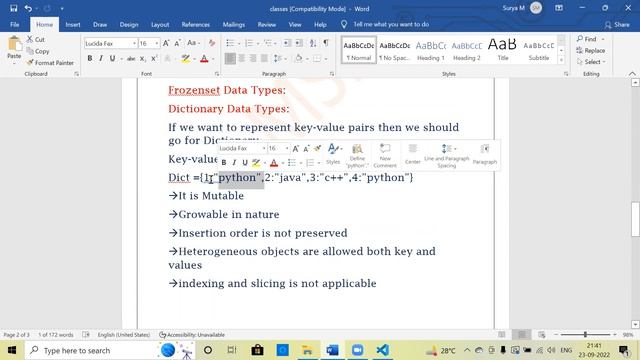Screen dimensions: 640x360
Task: Open mini toolbar font name dropdown
Action: coord(264,148)
